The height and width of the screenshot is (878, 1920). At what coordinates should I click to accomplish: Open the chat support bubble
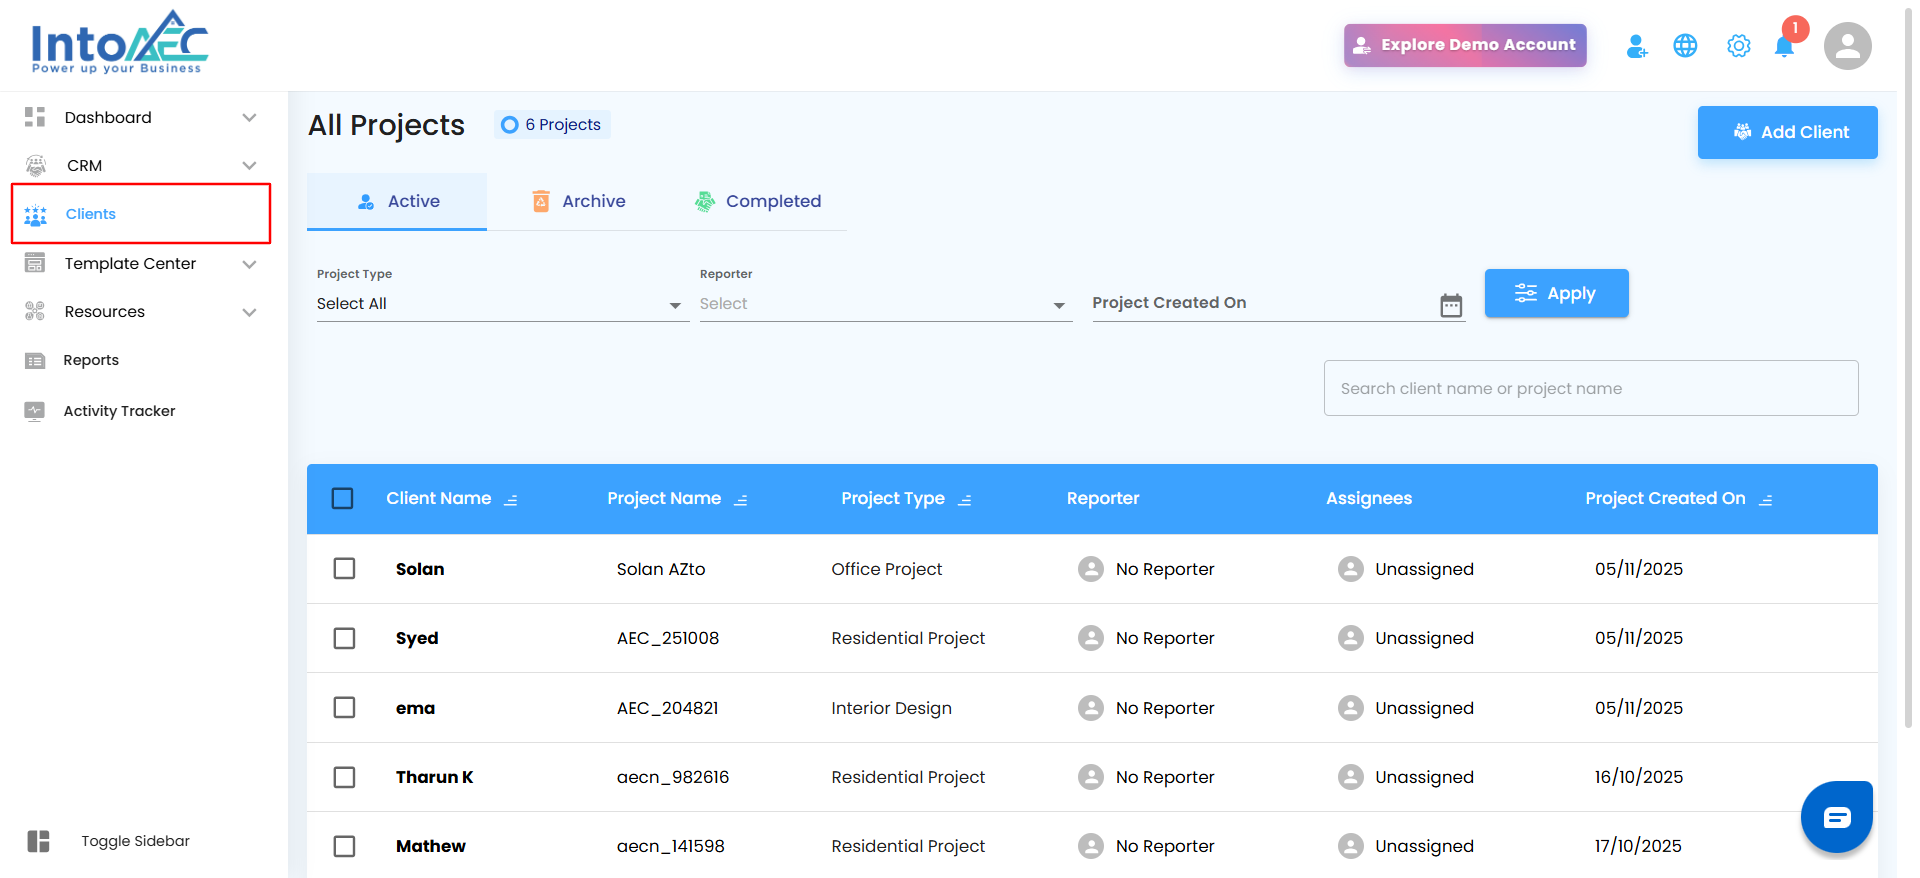click(x=1836, y=817)
